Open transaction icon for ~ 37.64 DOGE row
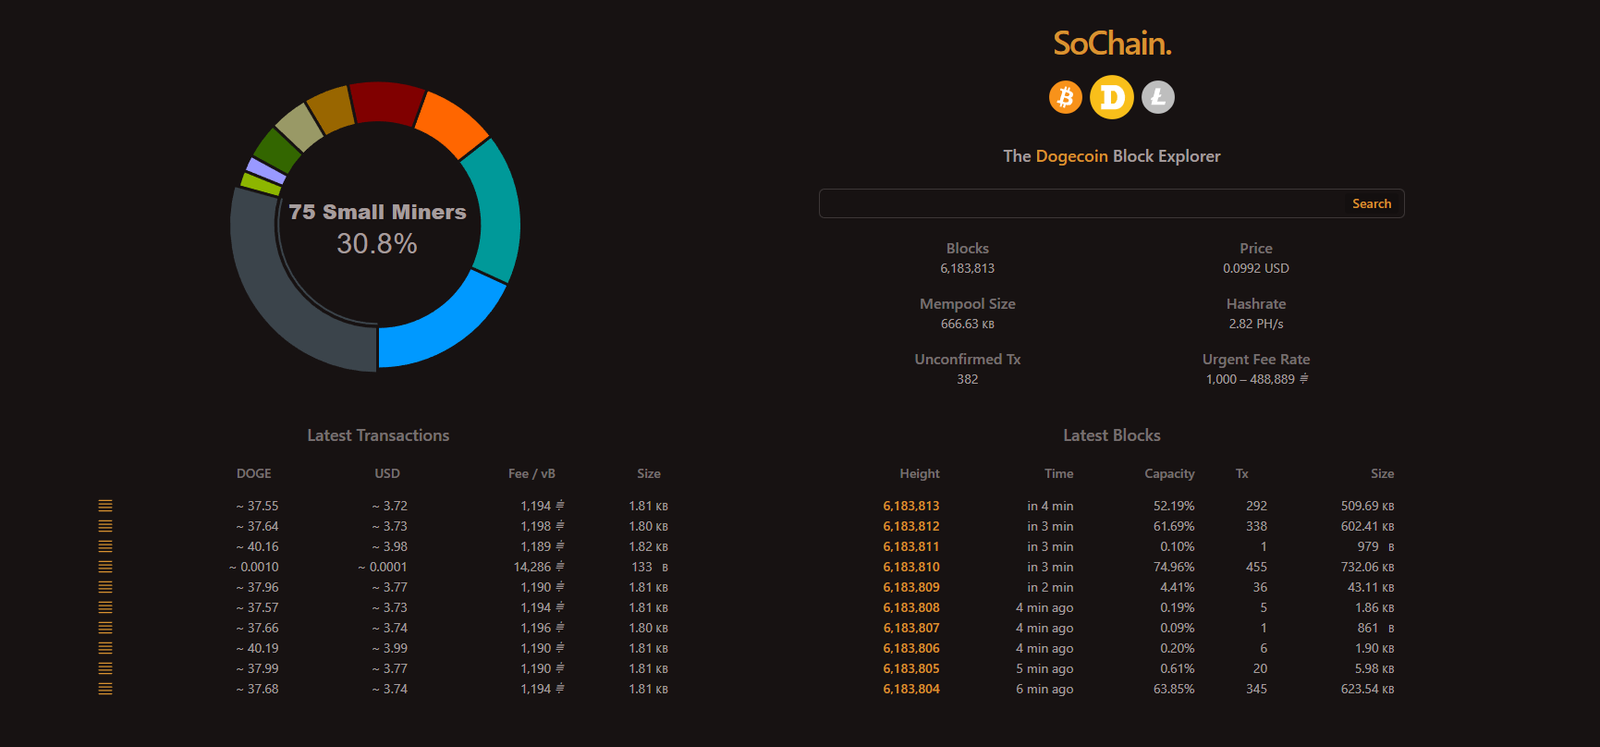This screenshot has height=747, width=1600. [x=105, y=526]
